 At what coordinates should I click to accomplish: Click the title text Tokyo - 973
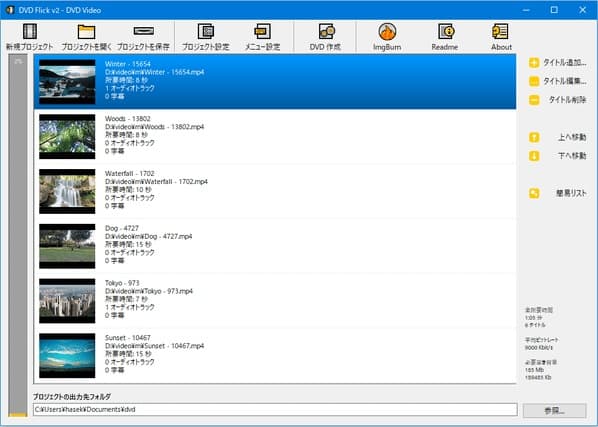coord(122,283)
